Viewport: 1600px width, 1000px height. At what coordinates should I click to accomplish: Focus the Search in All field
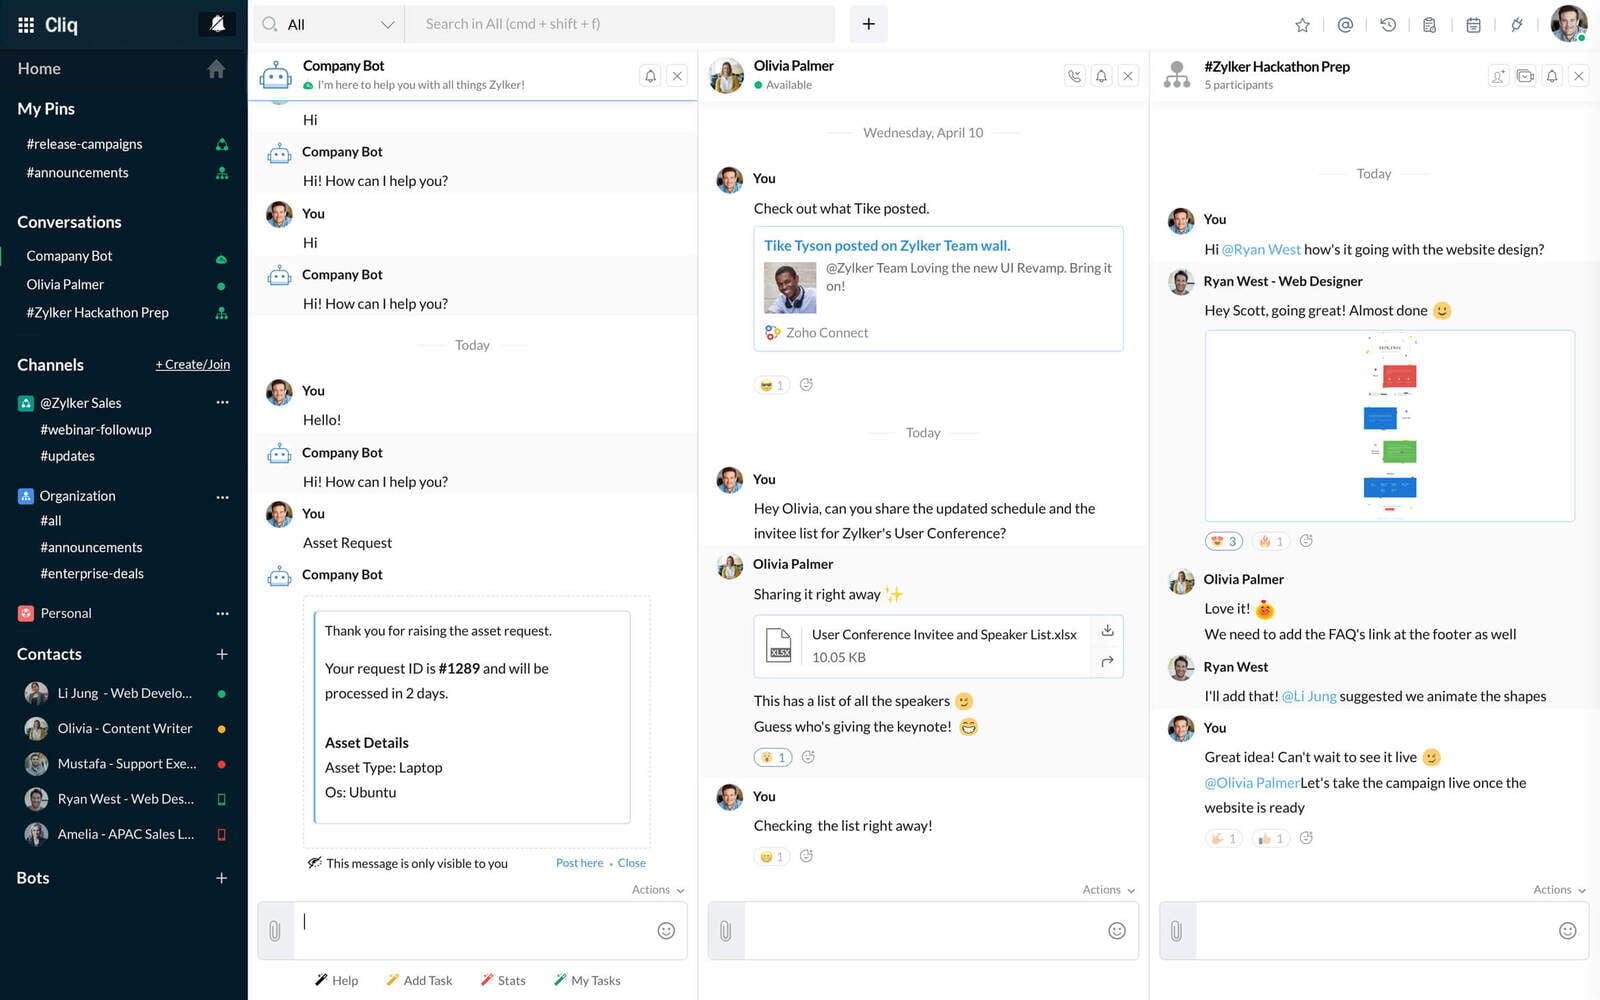pyautogui.click(x=620, y=24)
